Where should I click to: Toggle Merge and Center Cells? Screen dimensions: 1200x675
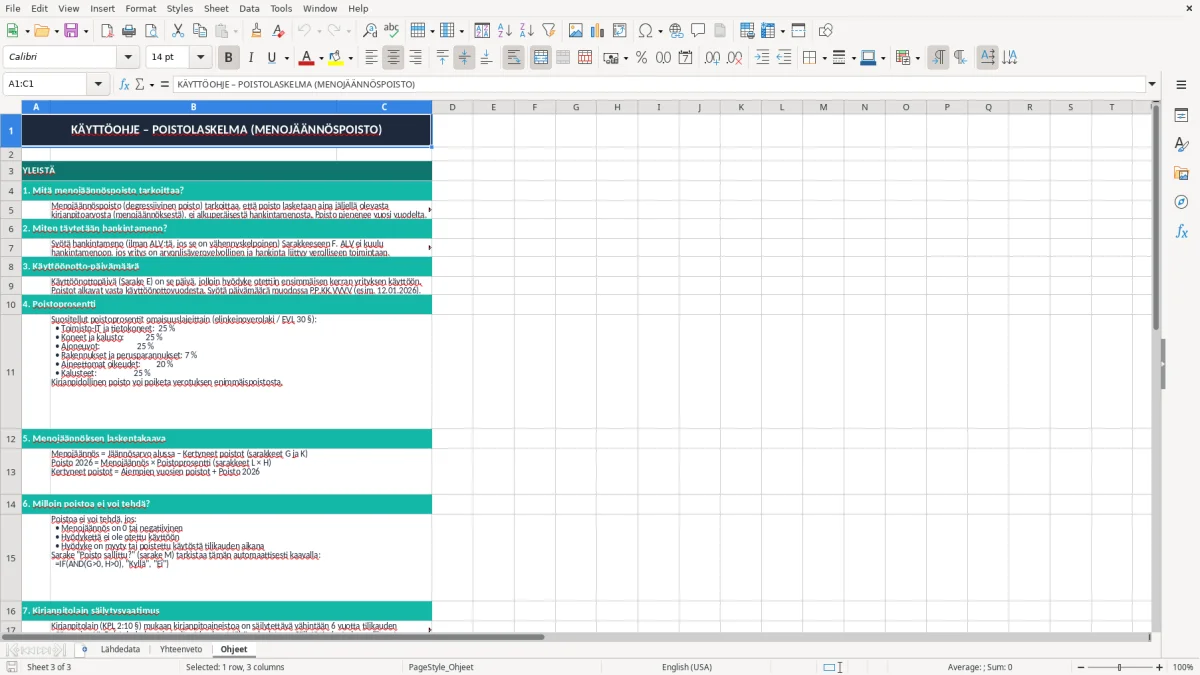click(541, 58)
